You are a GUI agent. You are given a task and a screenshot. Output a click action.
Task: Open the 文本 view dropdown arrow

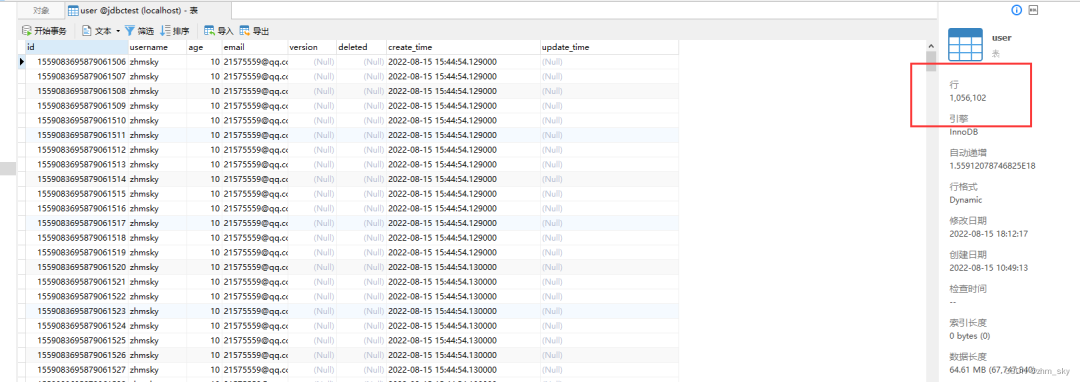click(118, 31)
